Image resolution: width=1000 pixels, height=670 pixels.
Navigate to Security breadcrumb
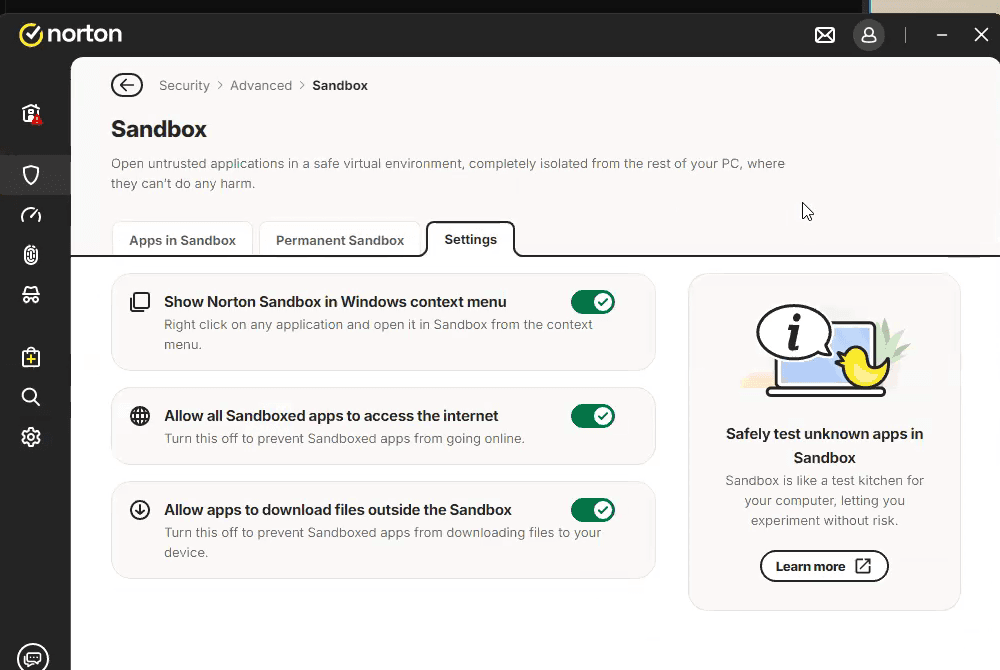point(184,85)
